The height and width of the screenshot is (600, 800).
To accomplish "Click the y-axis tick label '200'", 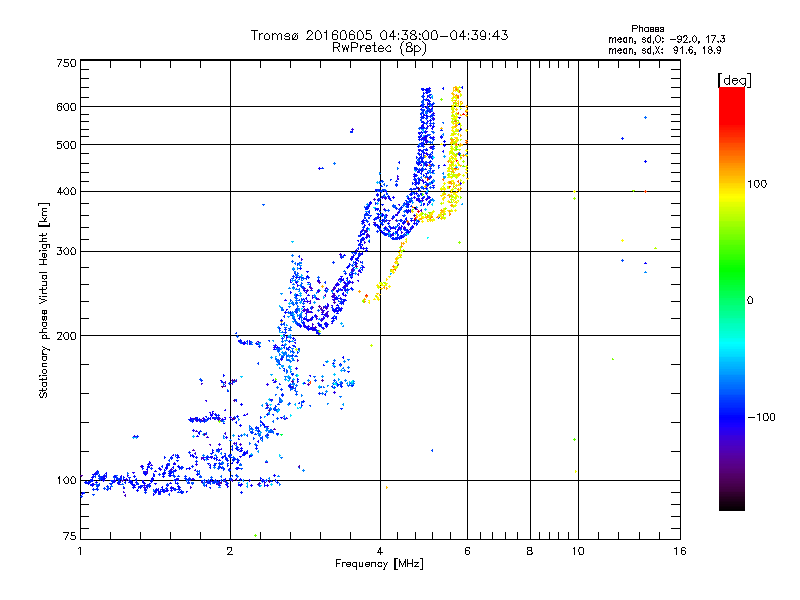I will [67, 336].
